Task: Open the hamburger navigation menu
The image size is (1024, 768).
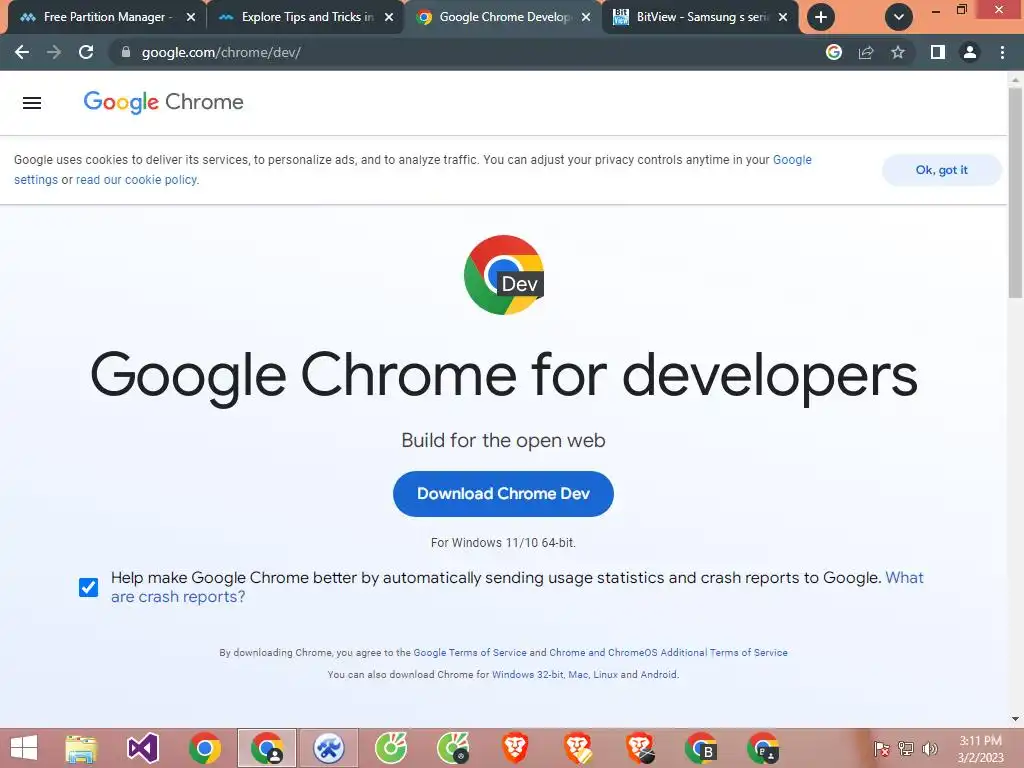Action: coord(32,103)
